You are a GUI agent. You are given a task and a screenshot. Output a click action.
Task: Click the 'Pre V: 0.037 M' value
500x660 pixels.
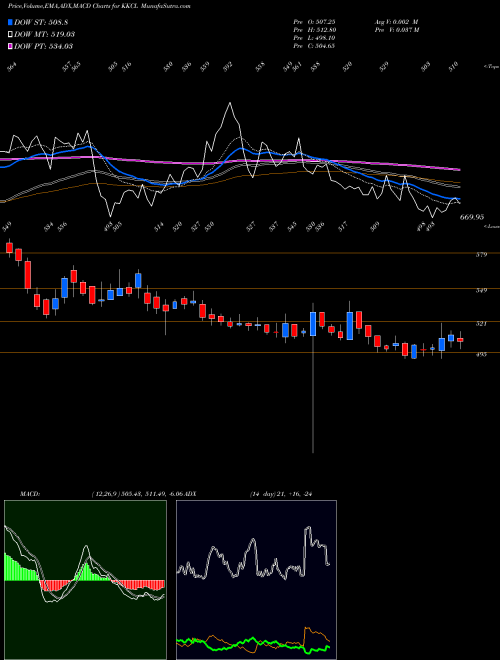[397, 29]
